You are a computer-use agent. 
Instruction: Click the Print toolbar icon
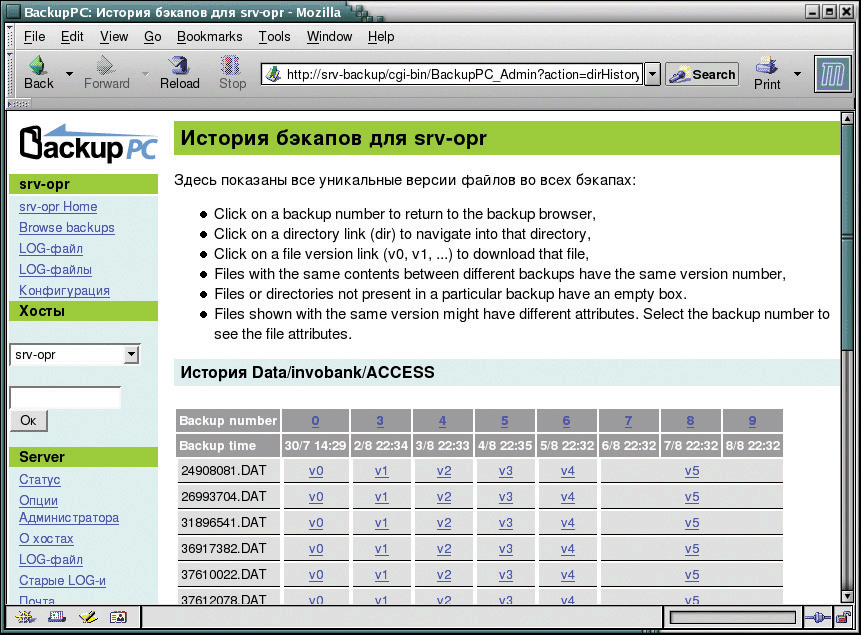click(x=767, y=73)
